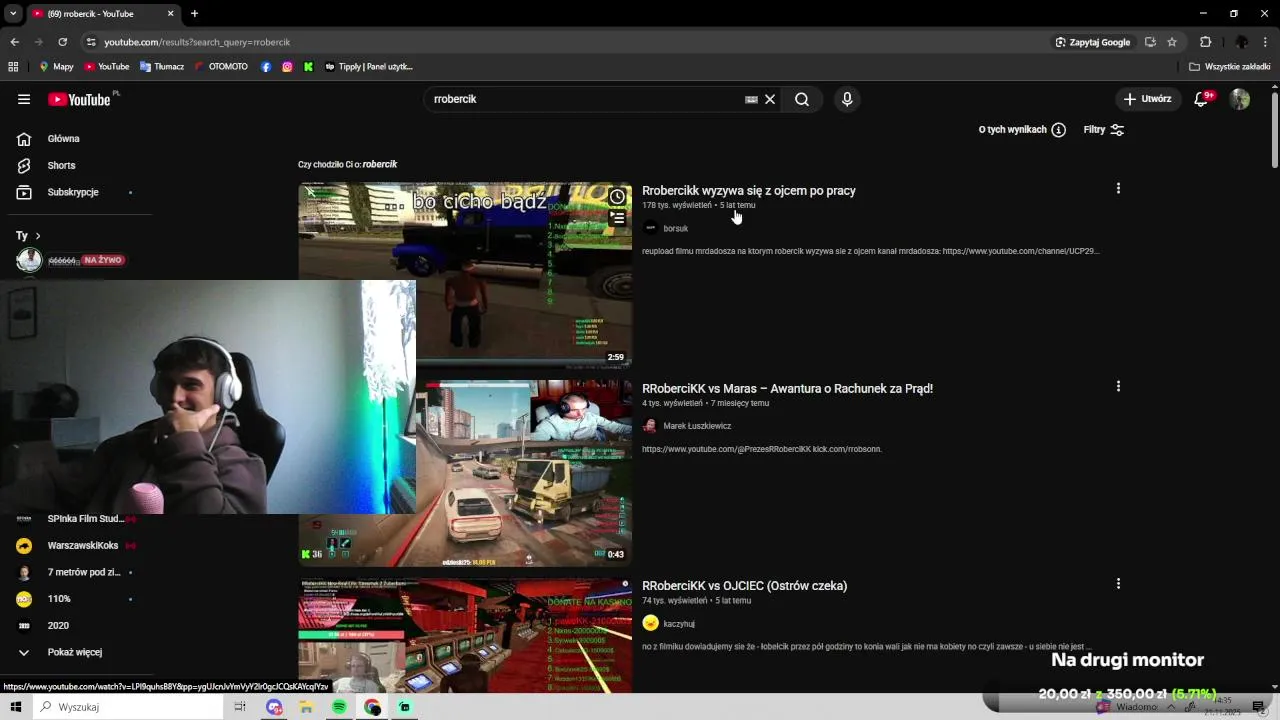Open the Facebook bookmark icon
Image resolution: width=1280 pixels, height=720 pixels.
[x=266, y=67]
